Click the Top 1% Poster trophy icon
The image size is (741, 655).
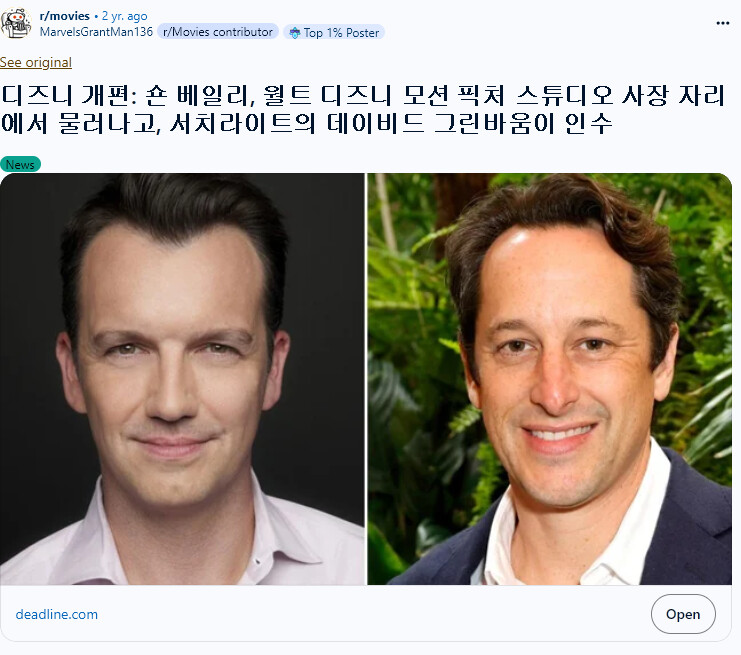(x=294, y=33)
